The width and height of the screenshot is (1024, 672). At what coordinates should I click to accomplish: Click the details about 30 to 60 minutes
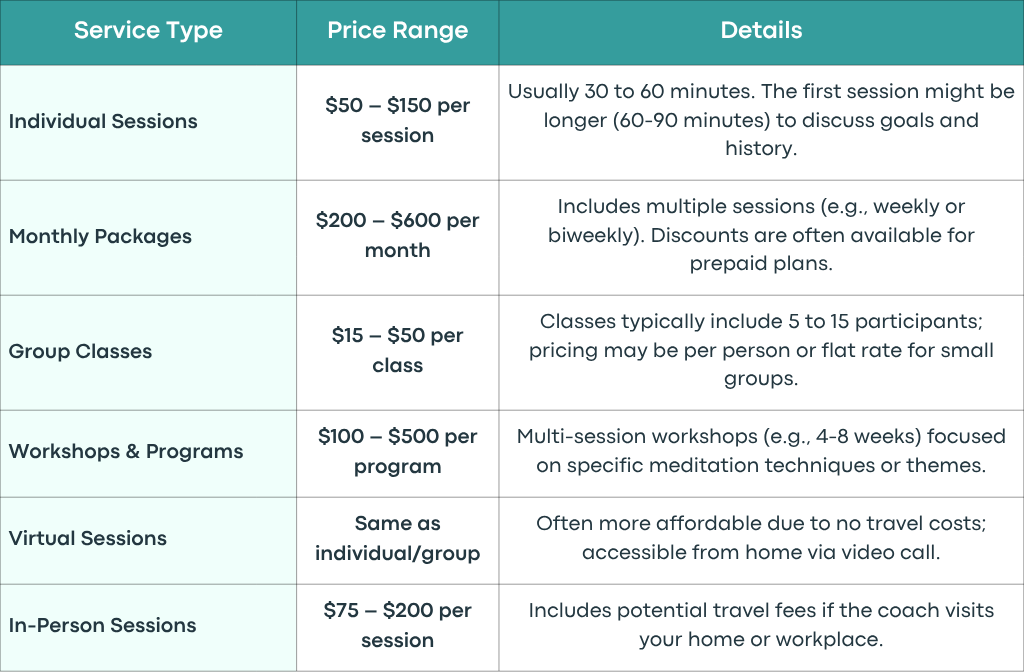[761, 120]
